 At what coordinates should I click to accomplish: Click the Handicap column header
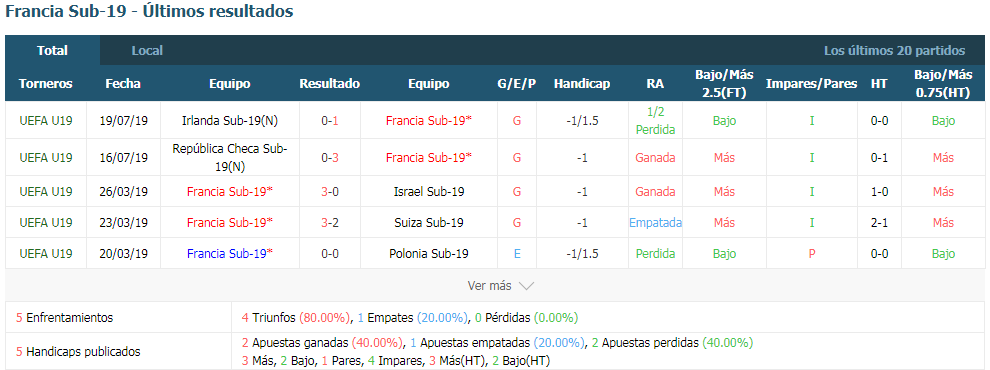coord(581,83)
